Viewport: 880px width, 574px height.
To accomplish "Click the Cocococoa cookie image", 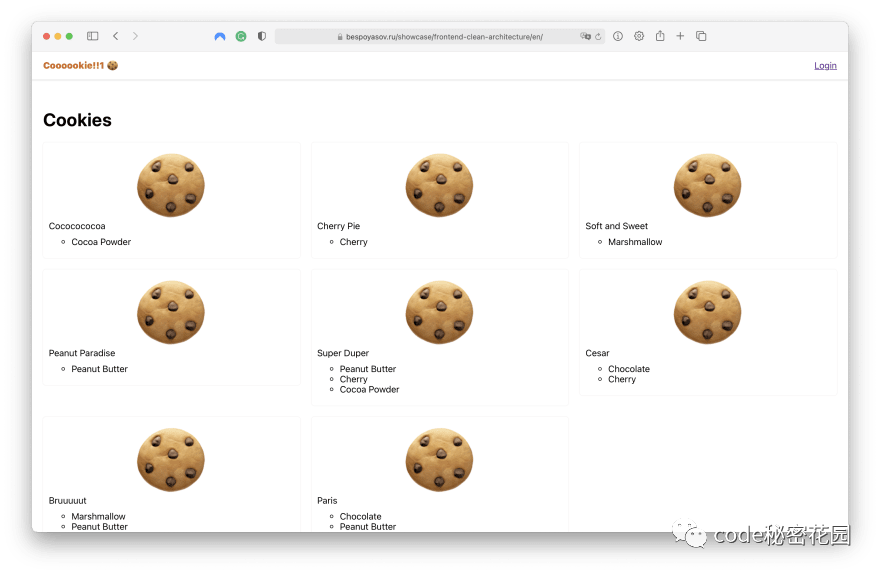I will point(171,185).
